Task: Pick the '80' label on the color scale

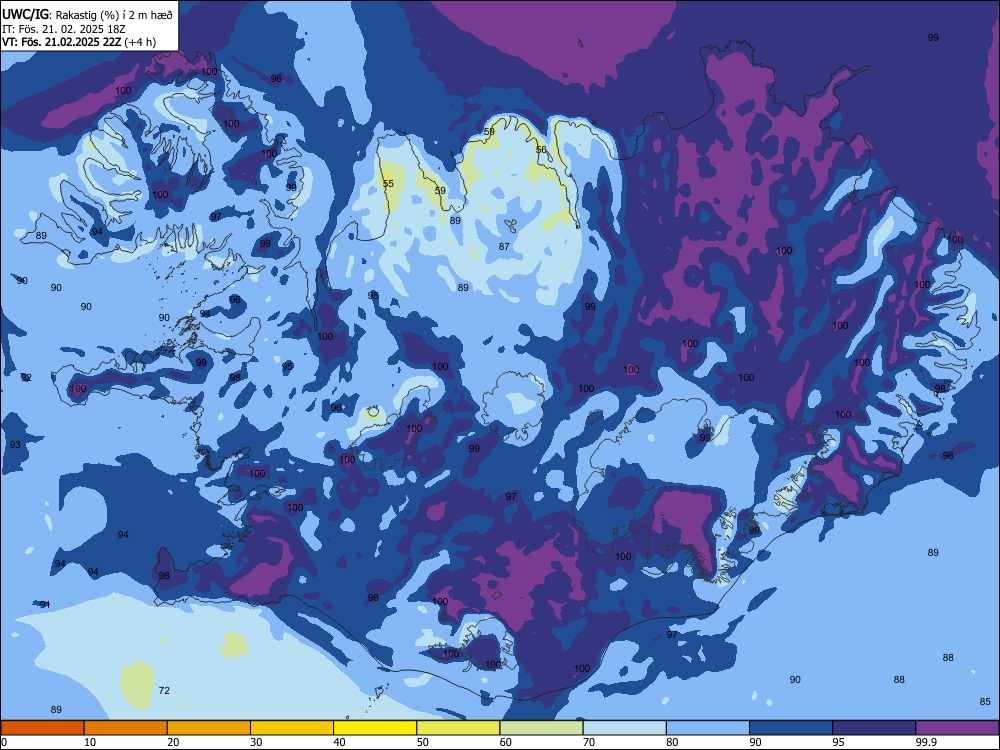Action: pos(672,742)
